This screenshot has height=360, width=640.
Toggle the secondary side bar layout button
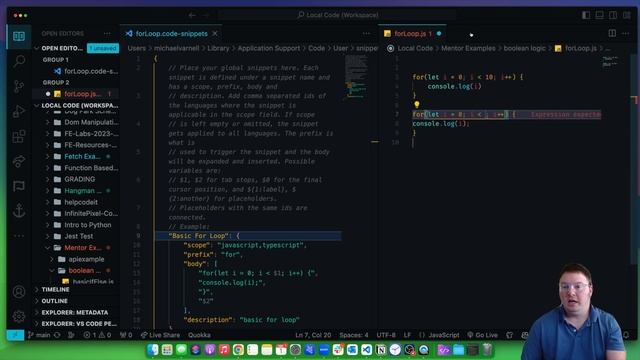pyautogui.click(x=613, y=15)
